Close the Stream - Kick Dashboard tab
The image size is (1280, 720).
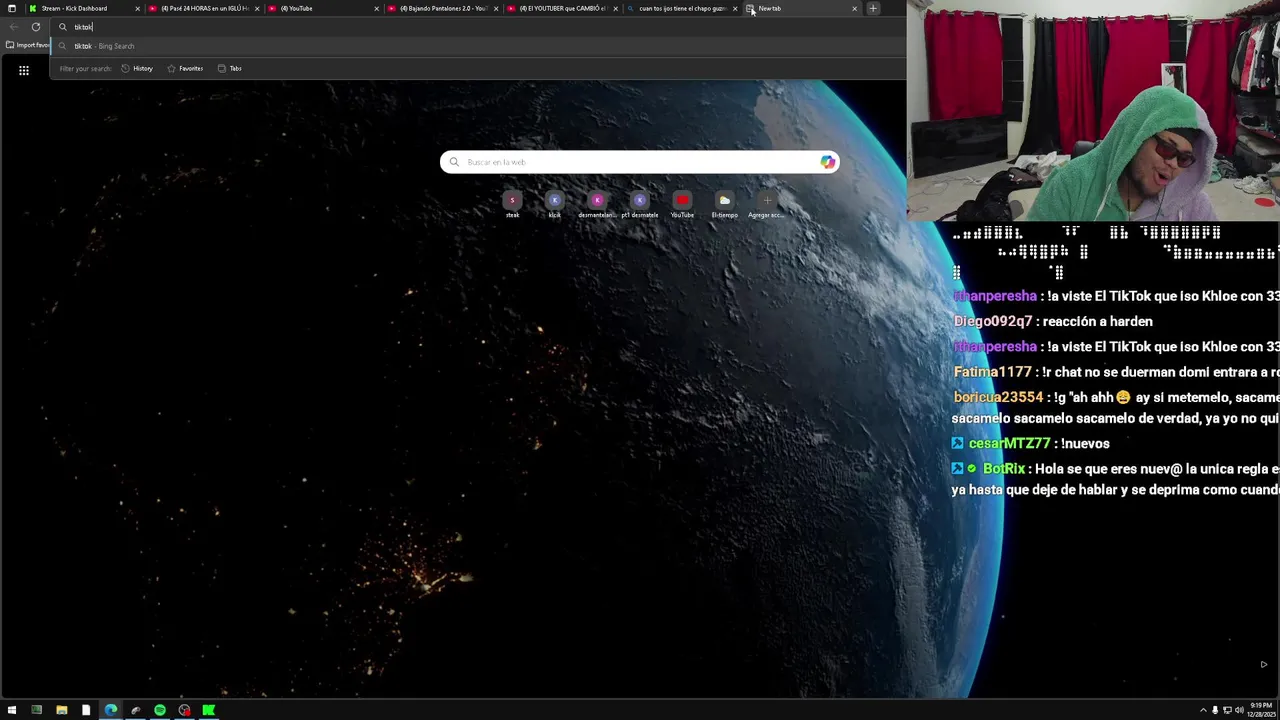tap(137, 8)
